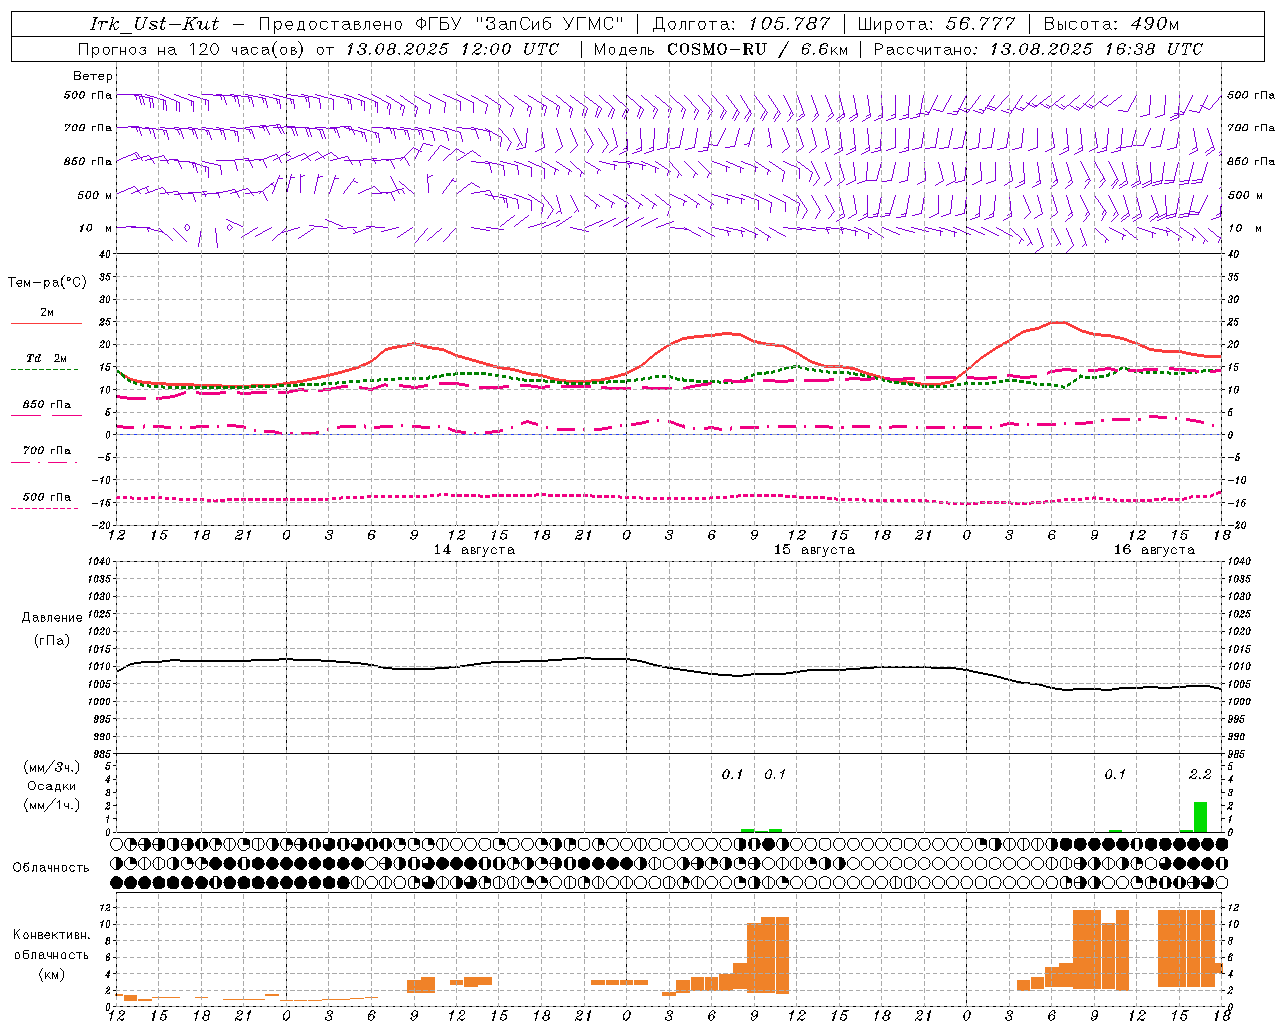Click the (мм/1ч.) precipitation unit label
Screen dimensions: 1280x1024
click(x=51, y=805)
